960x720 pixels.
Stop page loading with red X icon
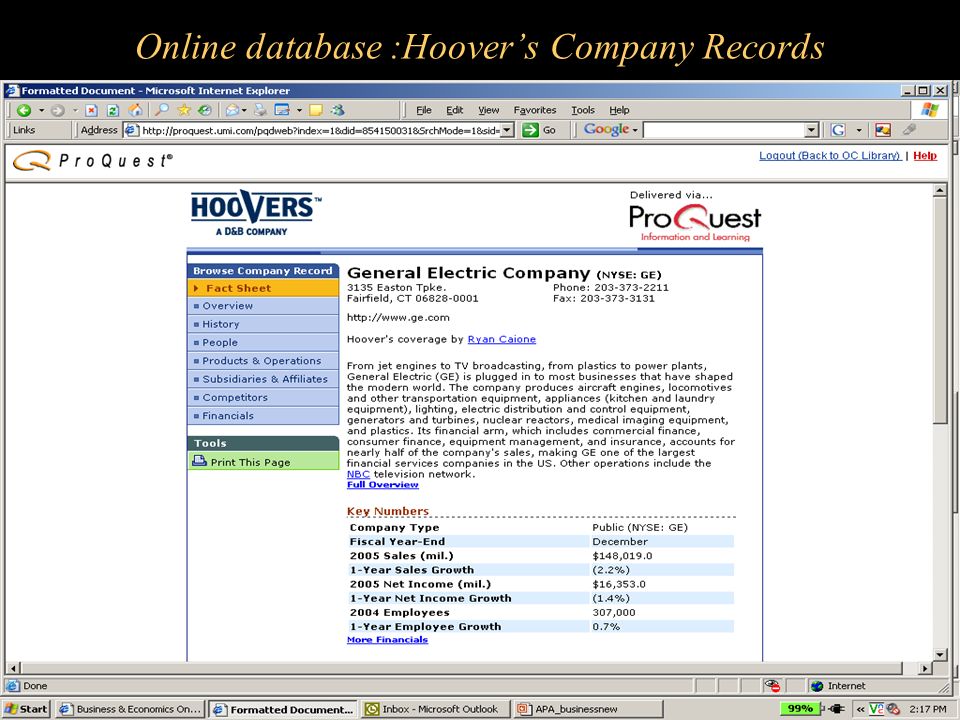pyautogui.click(x=91, y=110)
